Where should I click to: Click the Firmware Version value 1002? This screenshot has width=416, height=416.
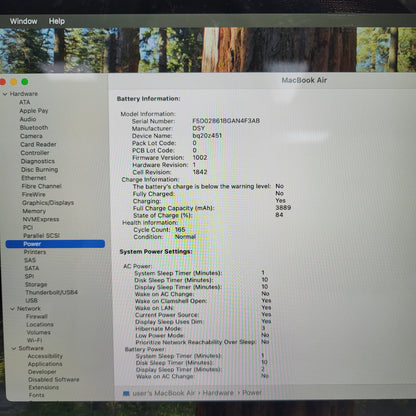(x=200, y=157)
